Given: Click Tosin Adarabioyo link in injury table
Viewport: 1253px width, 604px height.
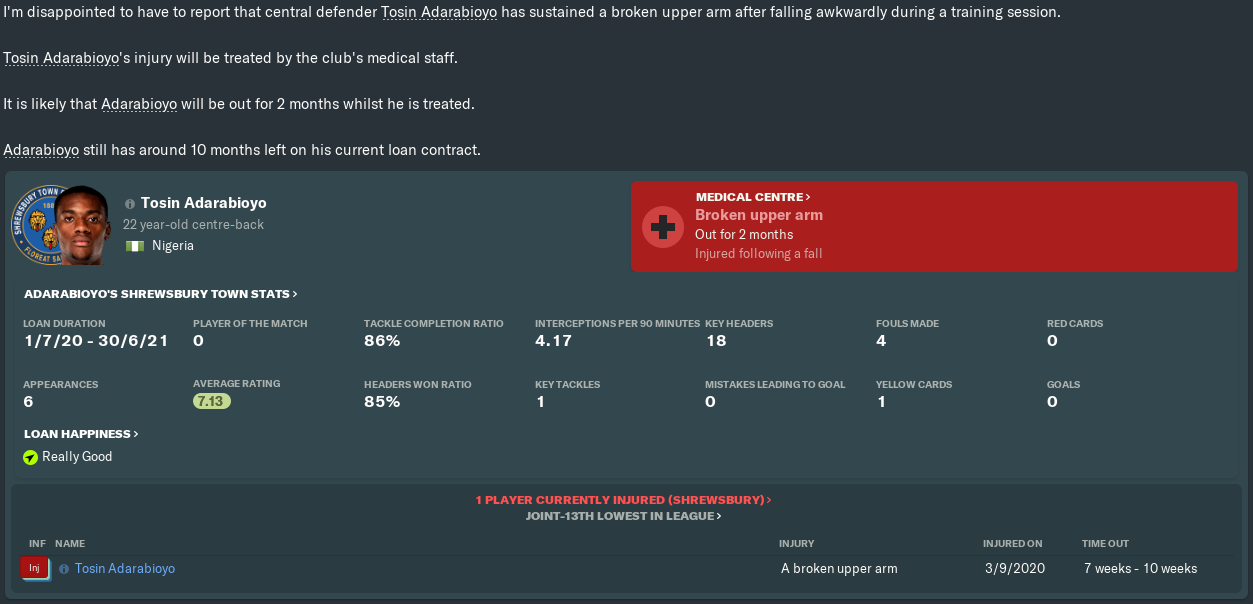Looking at the screenshot, I should point(125,569).
